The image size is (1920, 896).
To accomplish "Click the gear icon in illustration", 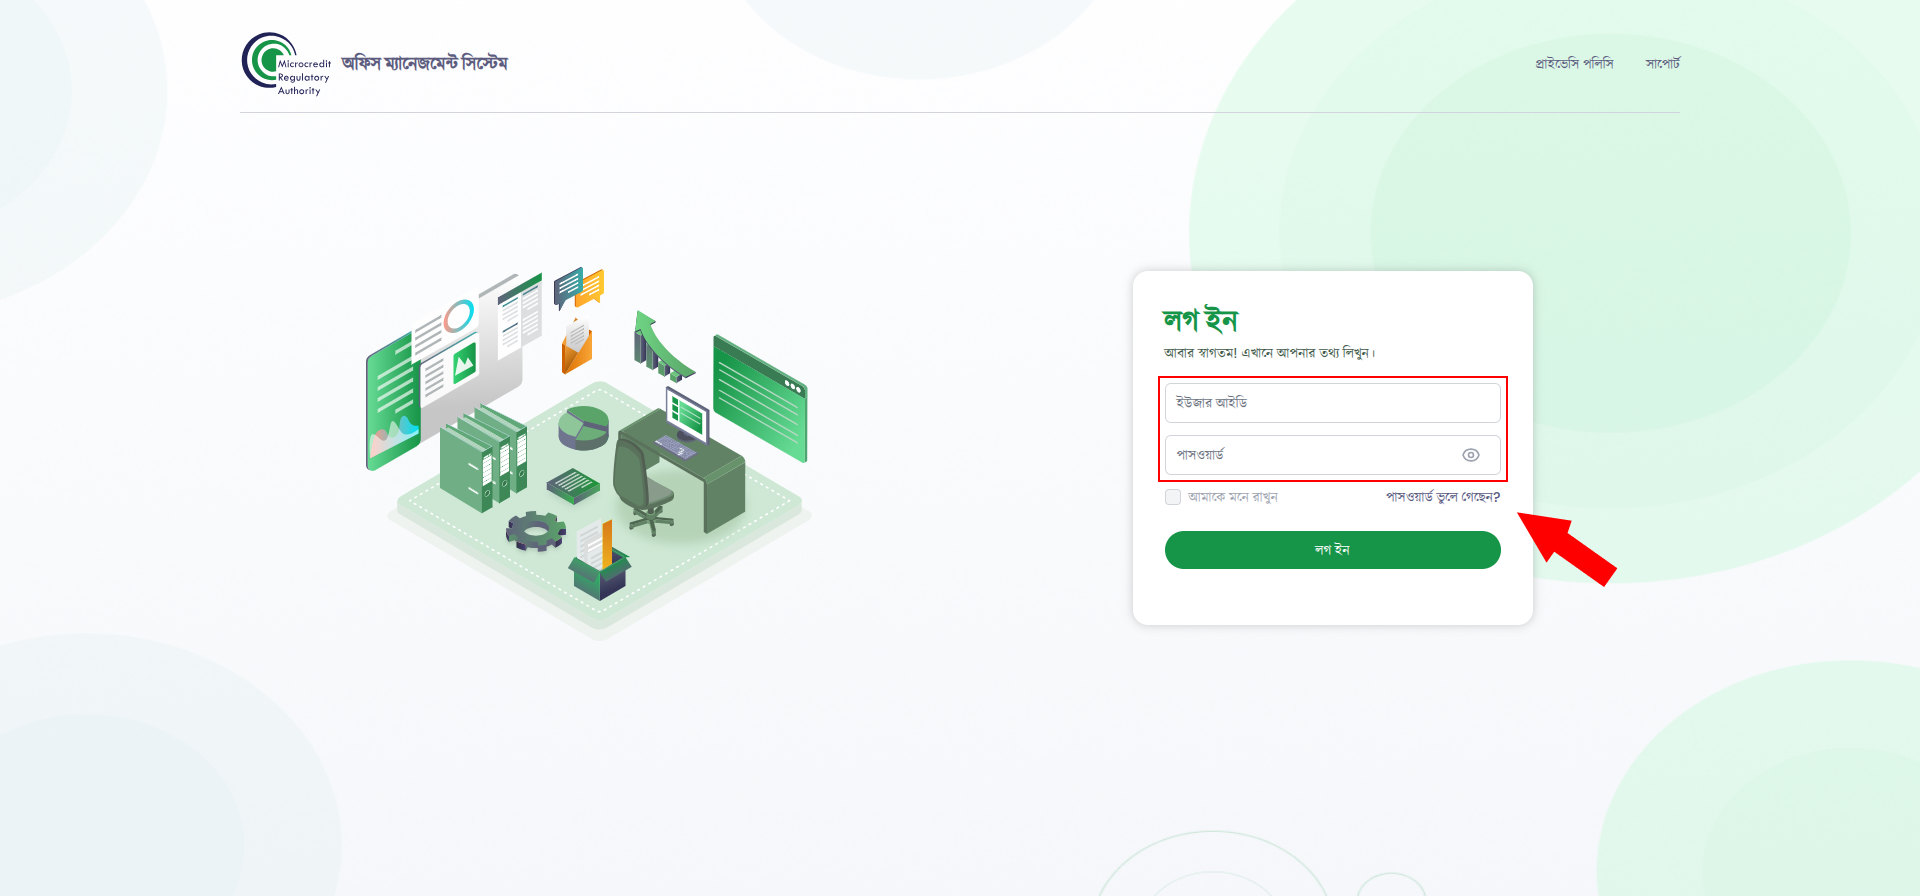I will click(x=535, y=530).
